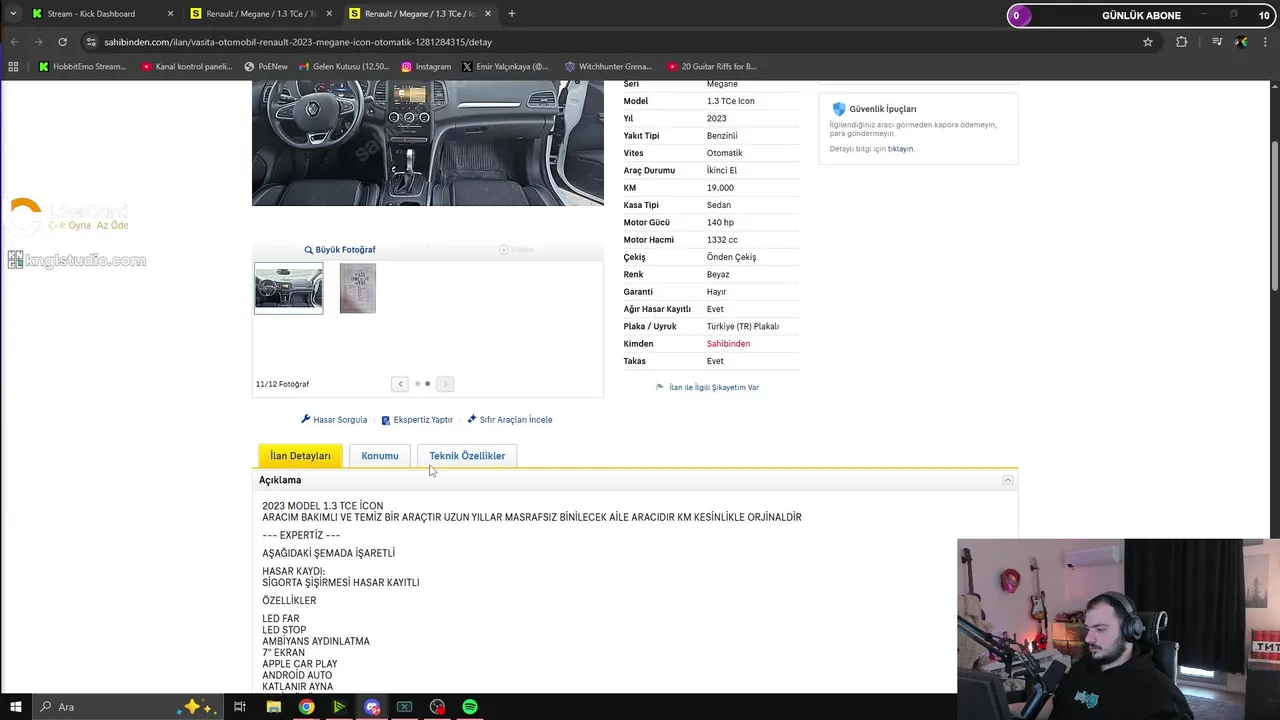This screenshot has height=720, width=1280.
Task: Open Sıfır Araçları İncele link
Action: [510, 420]
